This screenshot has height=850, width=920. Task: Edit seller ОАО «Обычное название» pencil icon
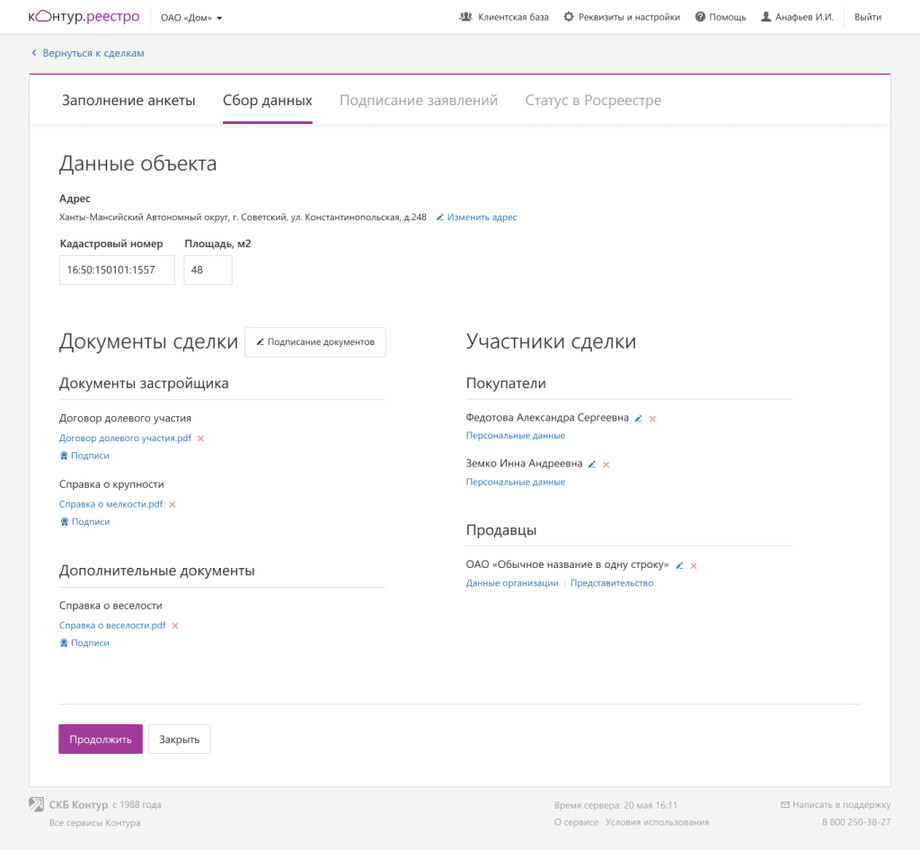(x=679, y=565)
